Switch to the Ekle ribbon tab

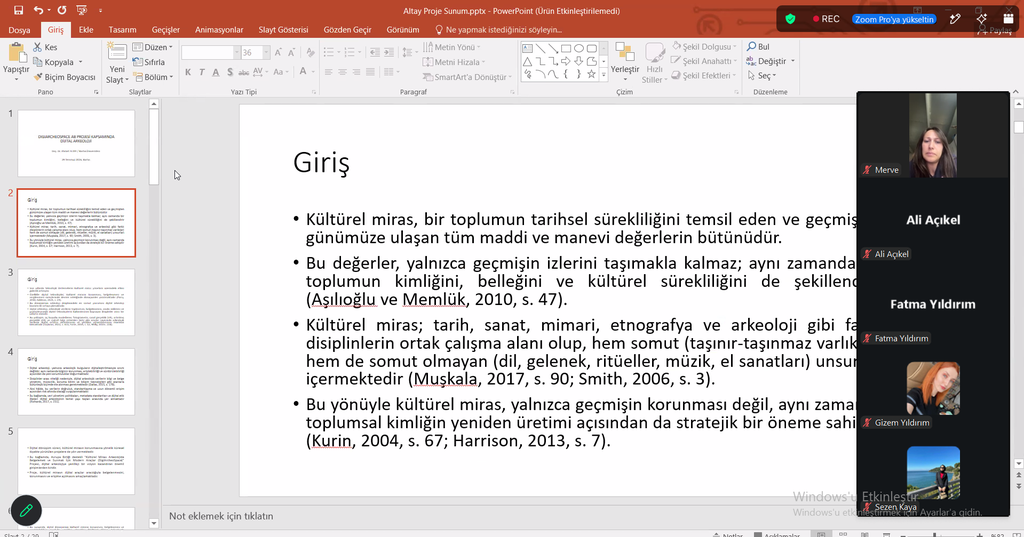tap(86, 30)
